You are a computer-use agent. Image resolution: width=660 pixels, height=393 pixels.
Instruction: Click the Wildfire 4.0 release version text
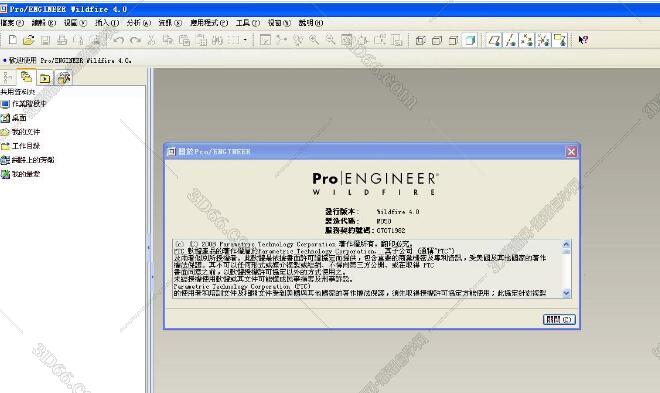coord(398,212)
